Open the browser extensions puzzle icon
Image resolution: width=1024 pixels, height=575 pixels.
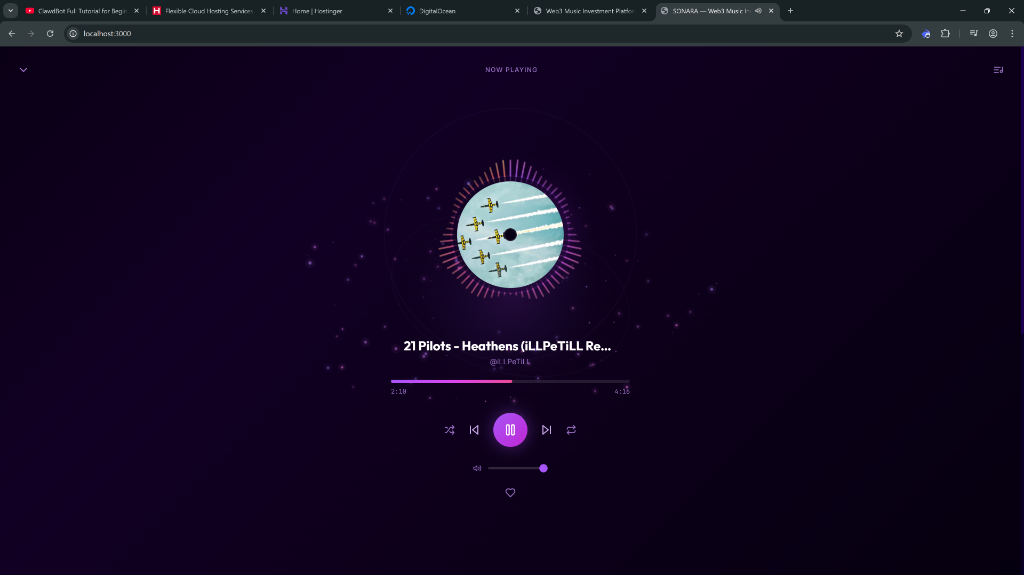945,33
